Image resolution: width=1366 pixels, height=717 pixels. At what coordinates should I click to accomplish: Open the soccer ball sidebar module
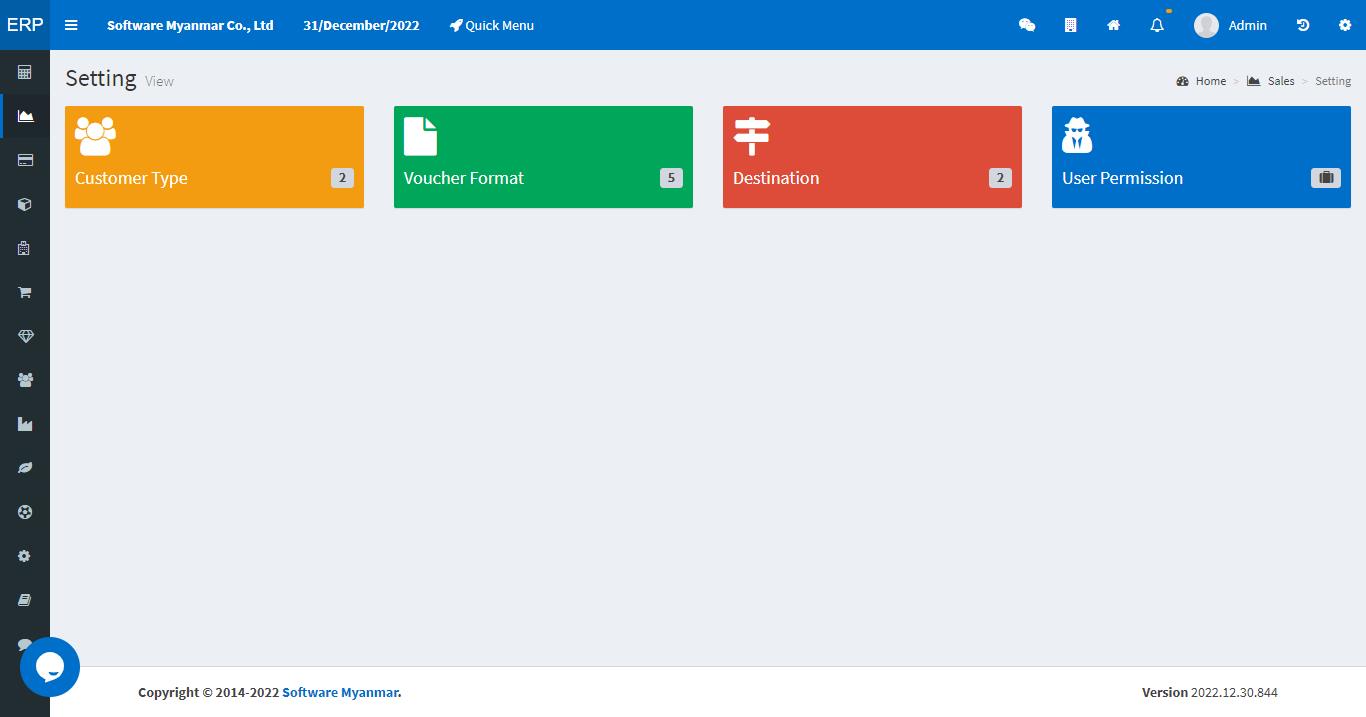click(x=25, y=512)
